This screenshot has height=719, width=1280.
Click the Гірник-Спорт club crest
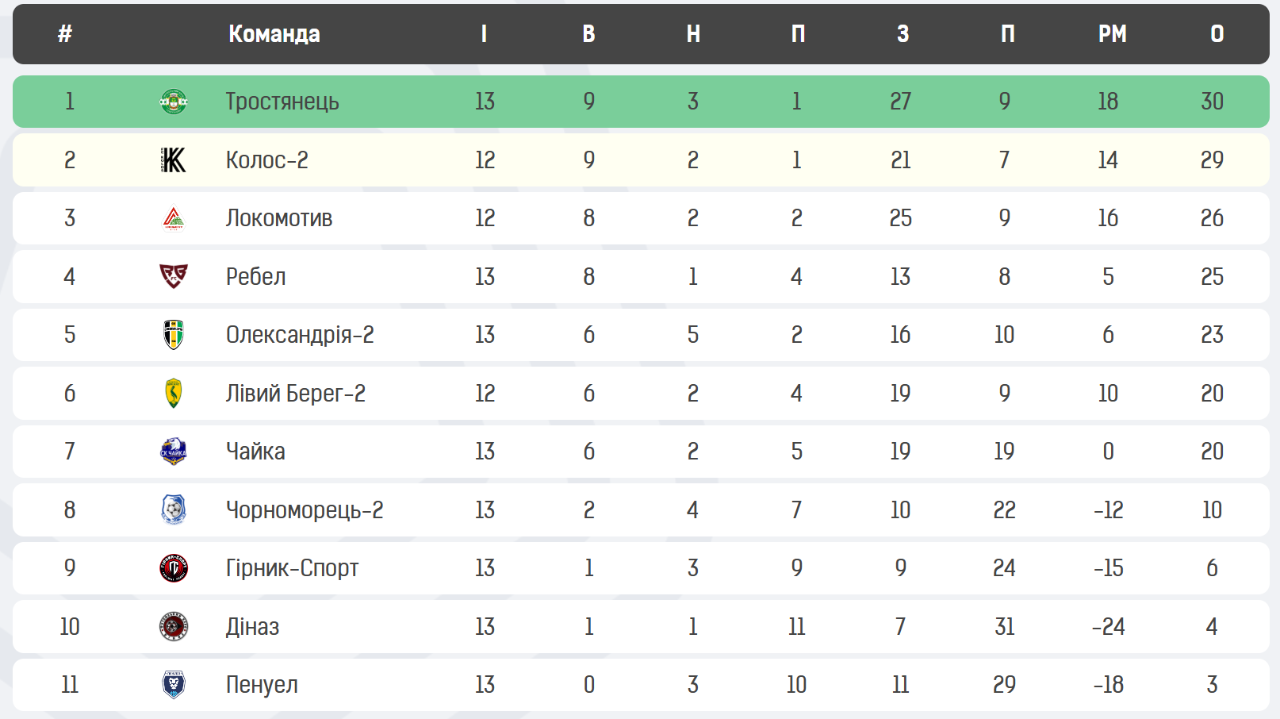174,568
